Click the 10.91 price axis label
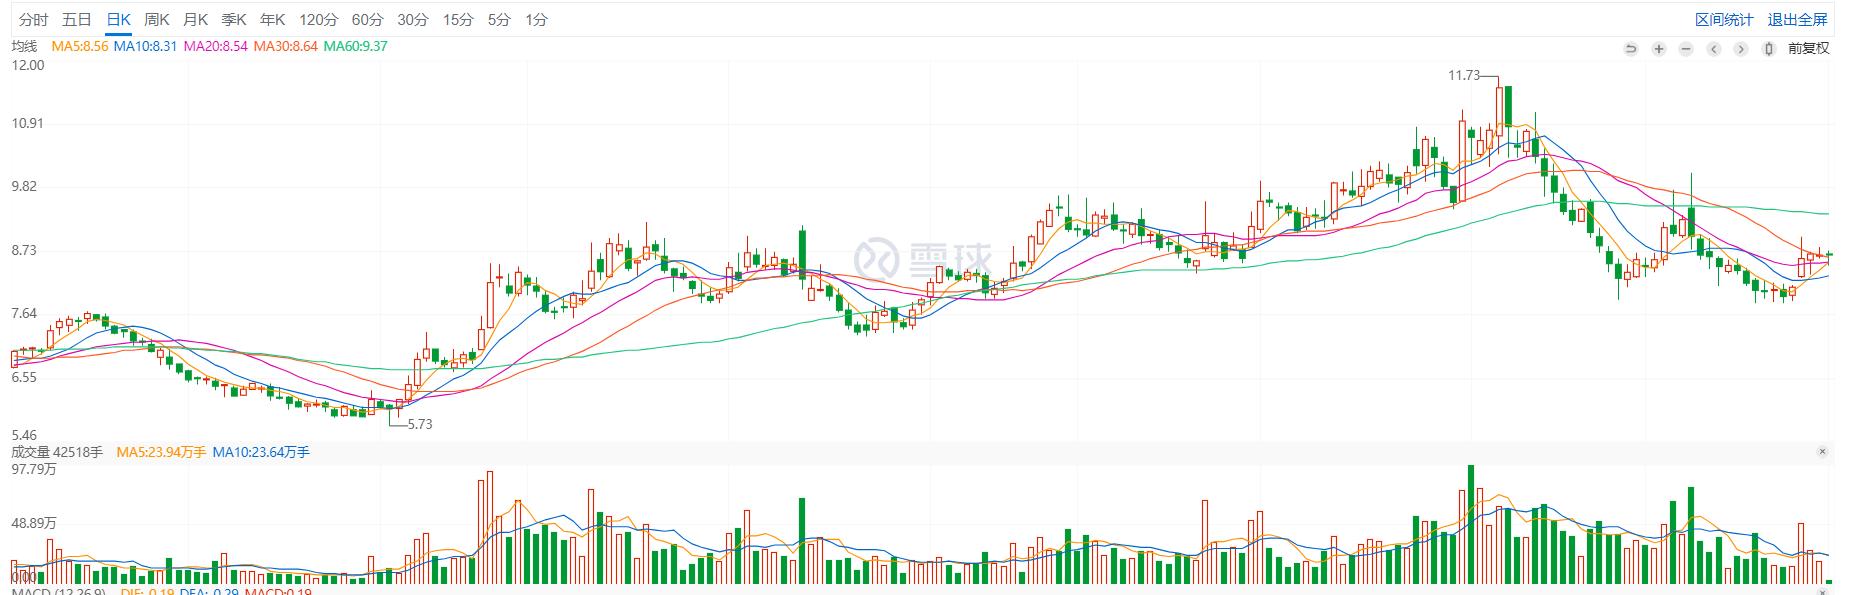This screenshot has height=595, width=1856. (x=28, y=123)
